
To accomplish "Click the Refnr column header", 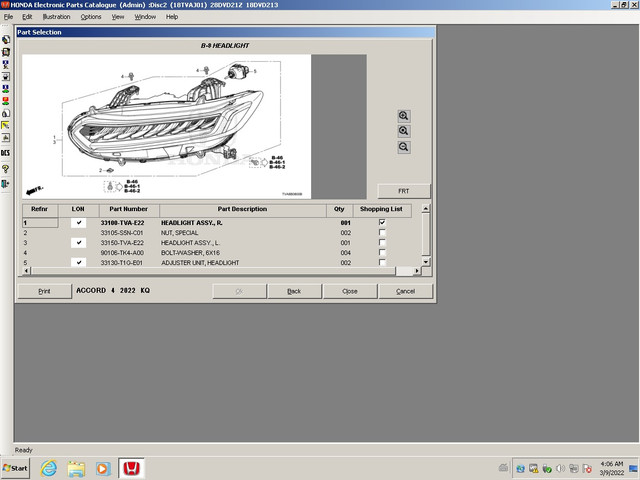I will click(x=40, y=209).
